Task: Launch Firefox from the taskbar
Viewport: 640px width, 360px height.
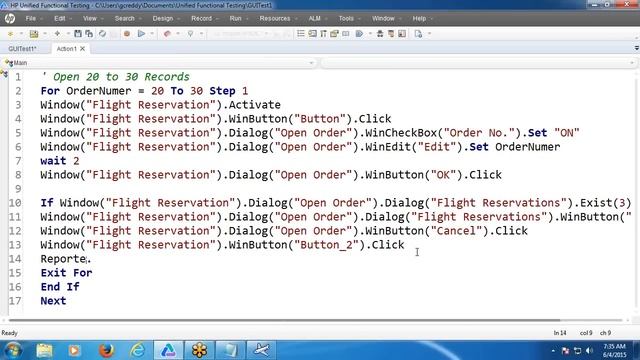Action: (106, 350)
